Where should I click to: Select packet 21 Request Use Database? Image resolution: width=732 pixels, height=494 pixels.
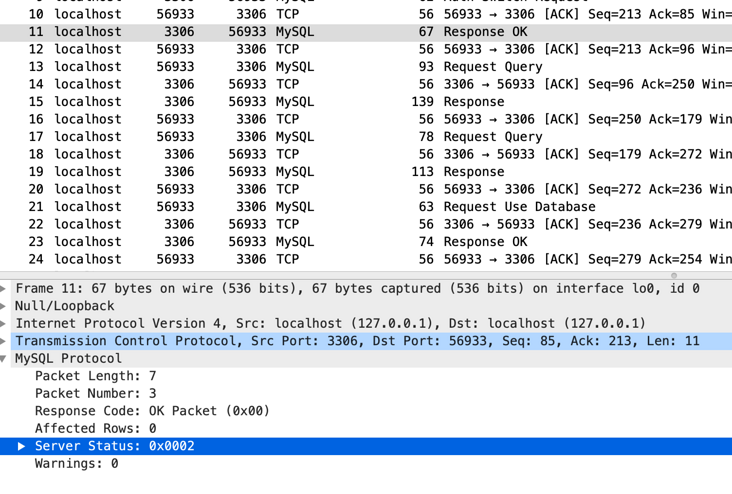tap(366, 207)
